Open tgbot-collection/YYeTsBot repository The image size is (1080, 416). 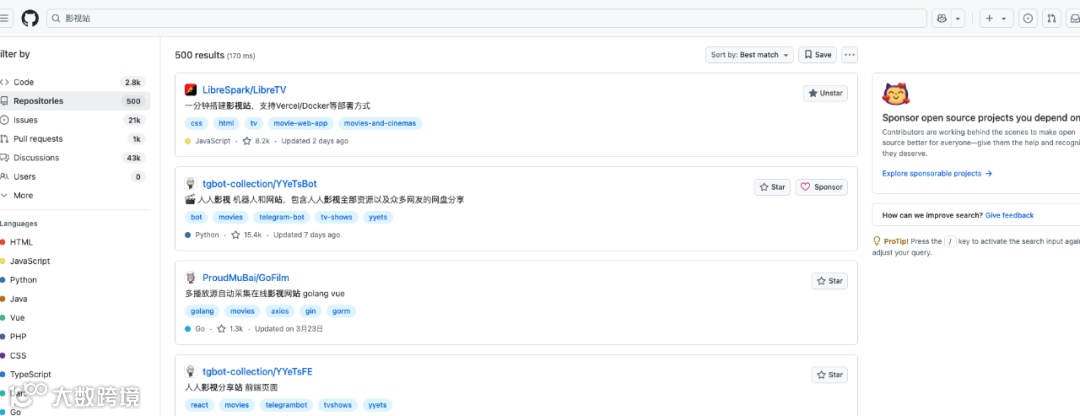(260, 184)
